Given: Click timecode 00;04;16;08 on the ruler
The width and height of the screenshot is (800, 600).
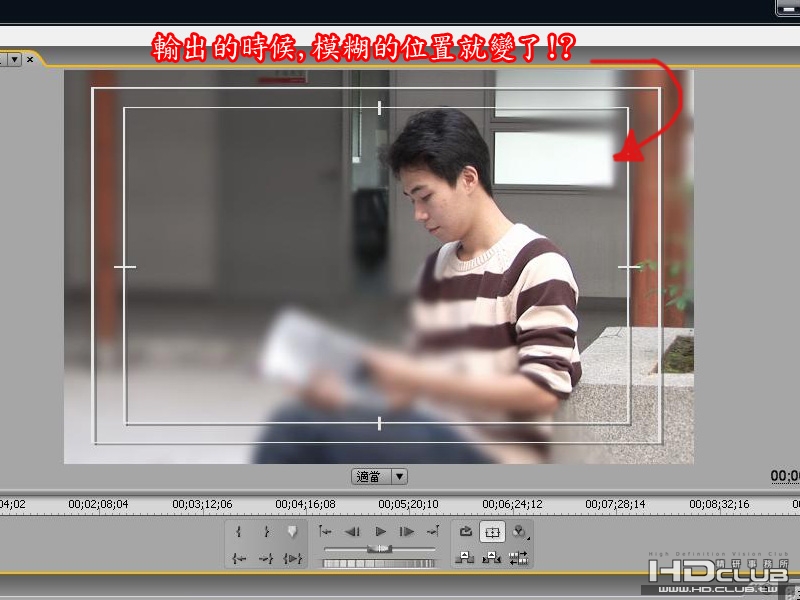Looking at the screenshot, I should point(306,504).
